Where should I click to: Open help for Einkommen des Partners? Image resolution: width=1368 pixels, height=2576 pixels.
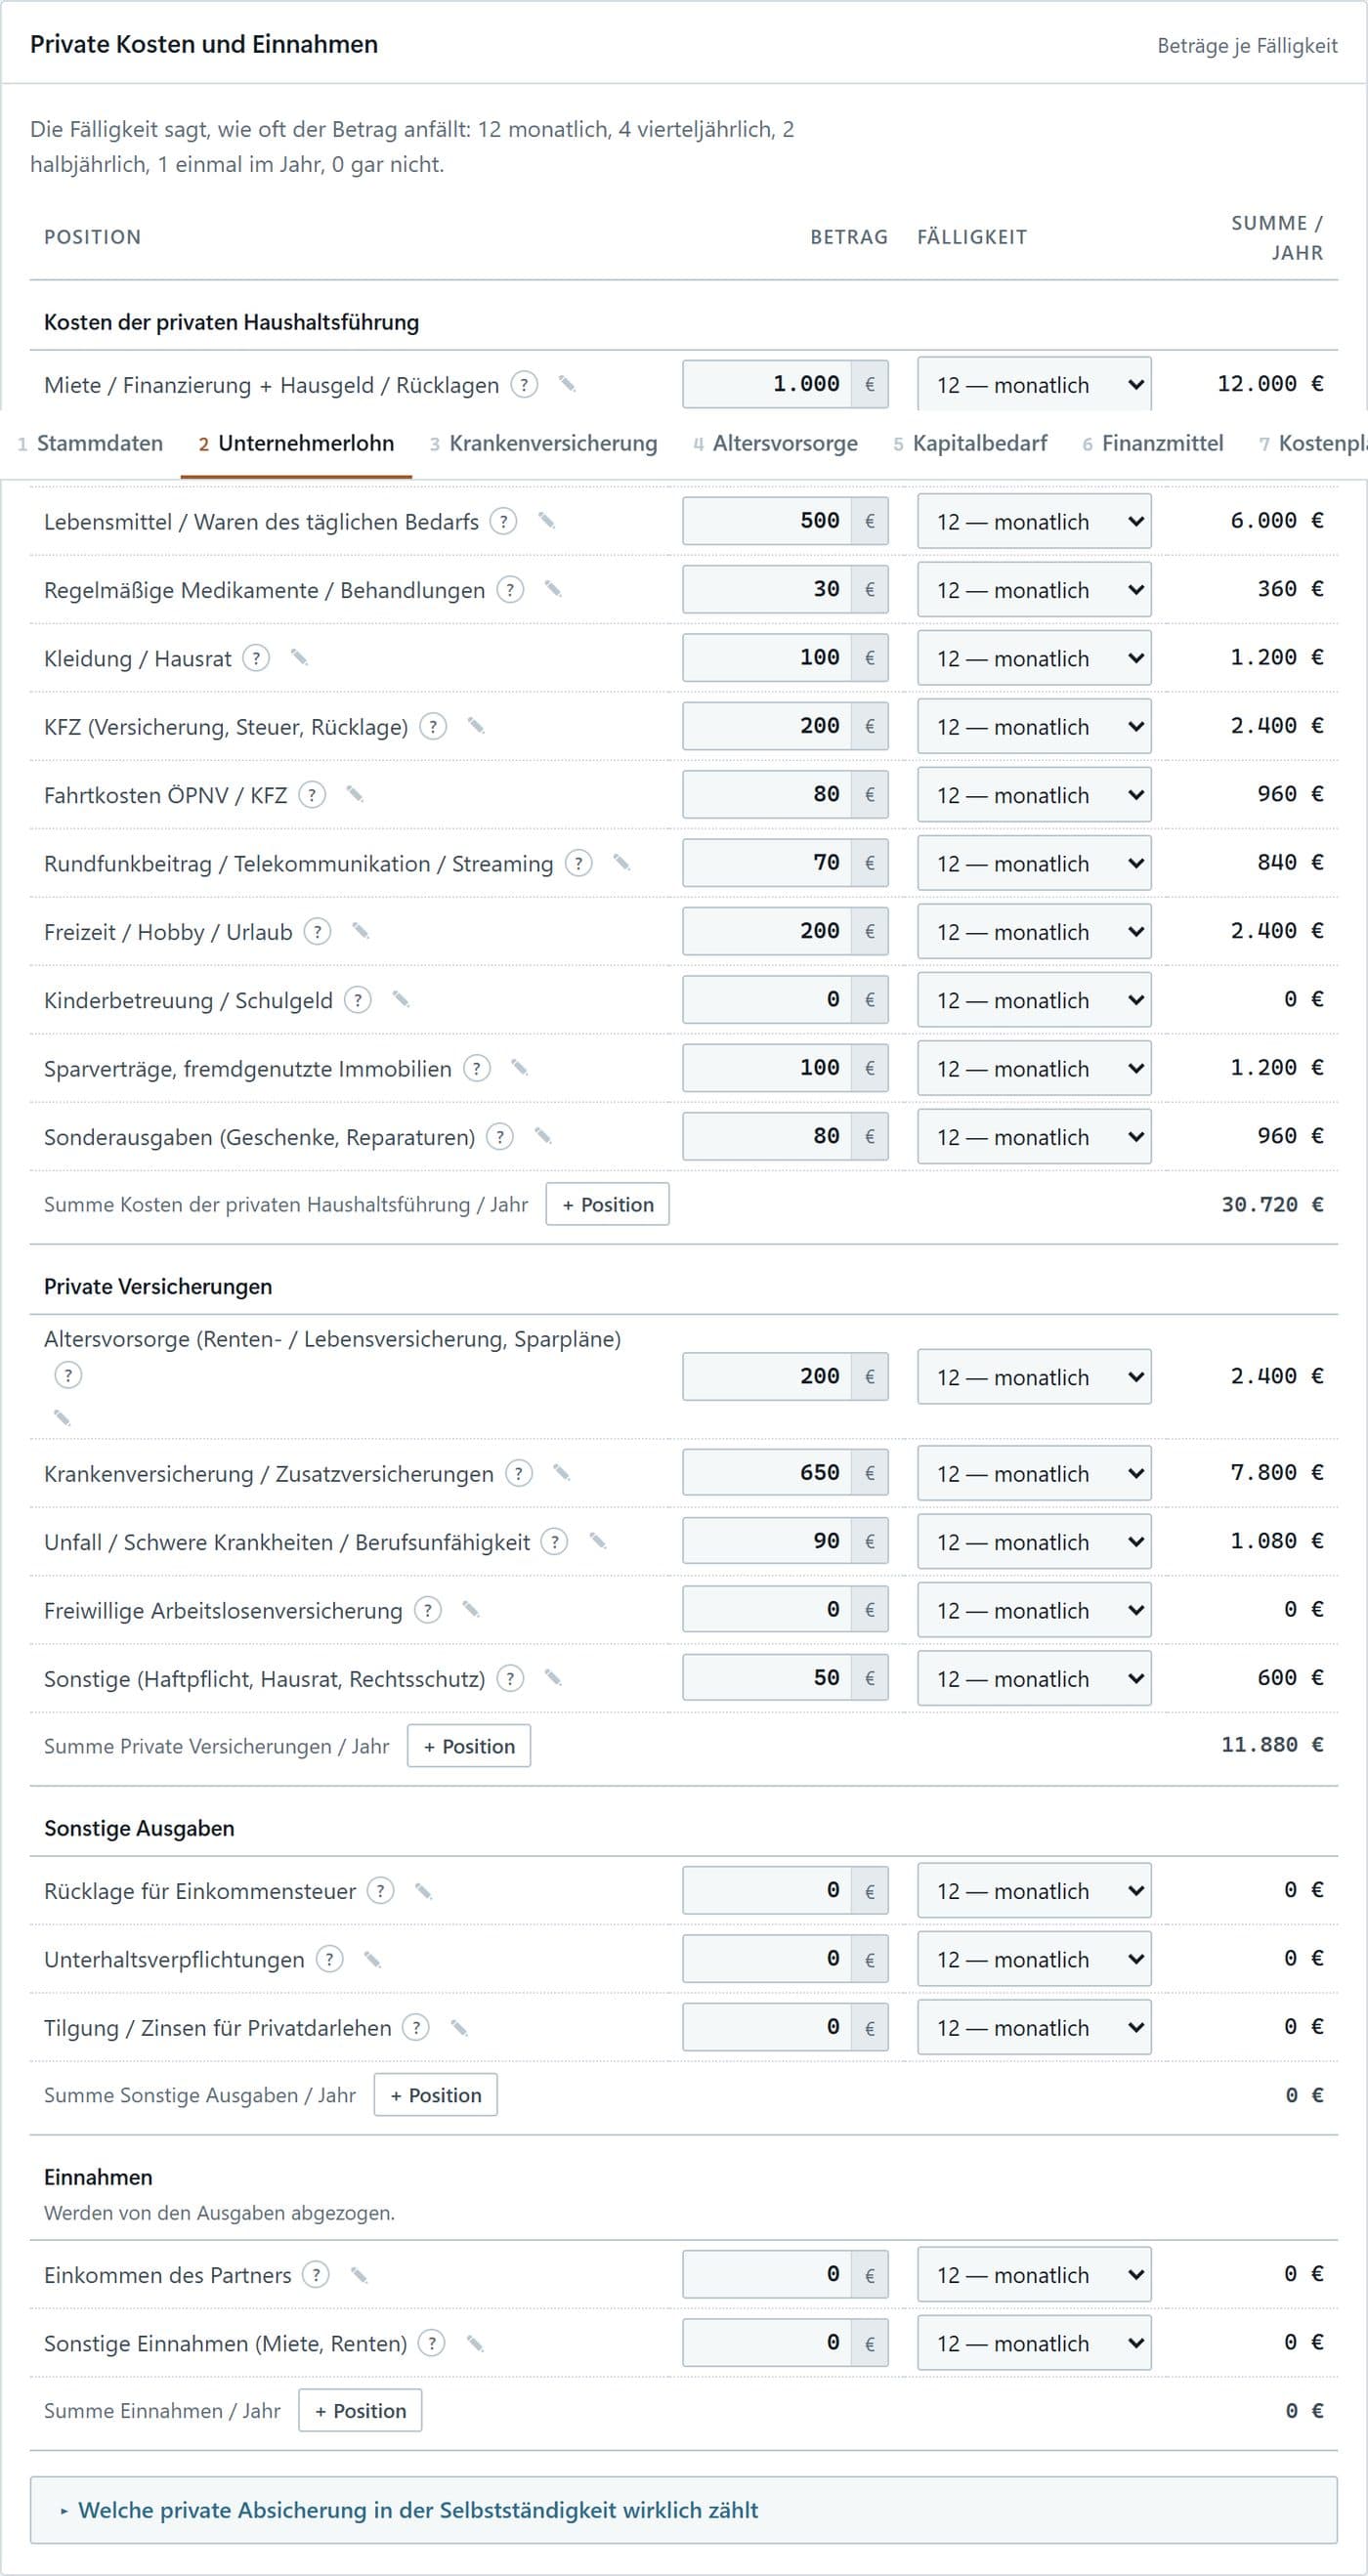click(x=316, y=2275)
